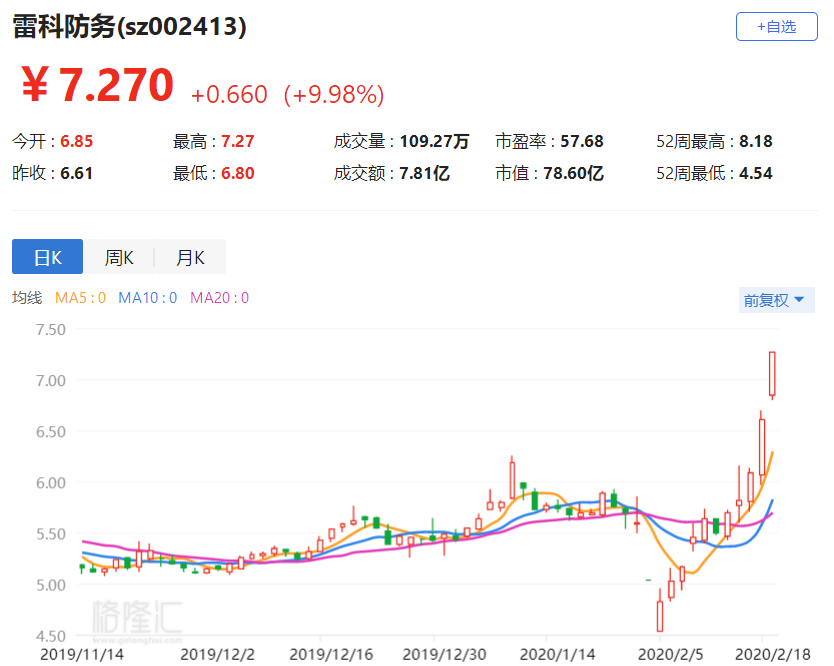Select the 最高 value 7.27
The width and height of the screenshot is (834, 666).
click(238, 141)
